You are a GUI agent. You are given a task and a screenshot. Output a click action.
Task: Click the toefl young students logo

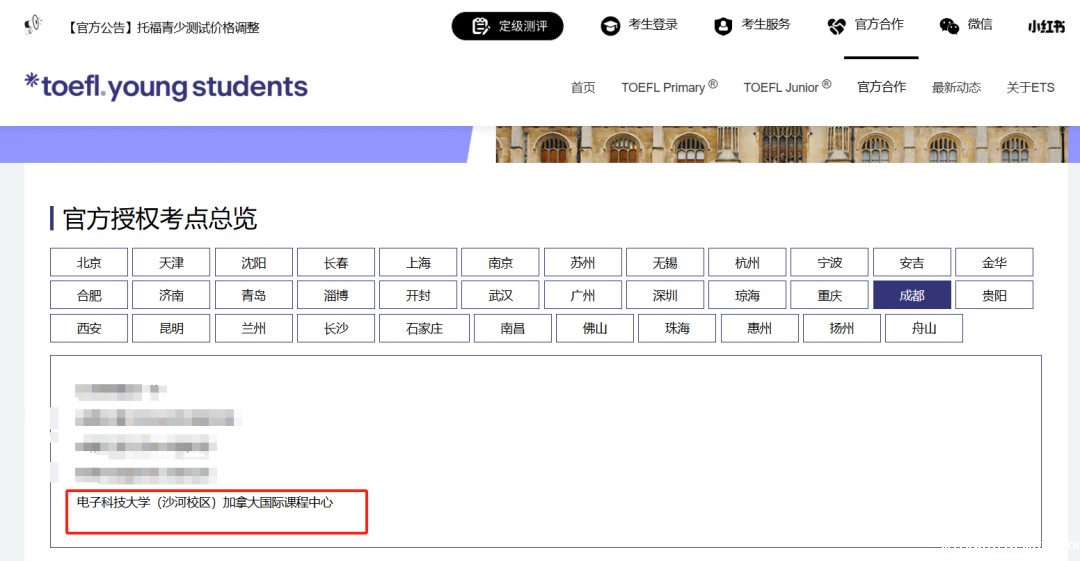tap(166, 87)
